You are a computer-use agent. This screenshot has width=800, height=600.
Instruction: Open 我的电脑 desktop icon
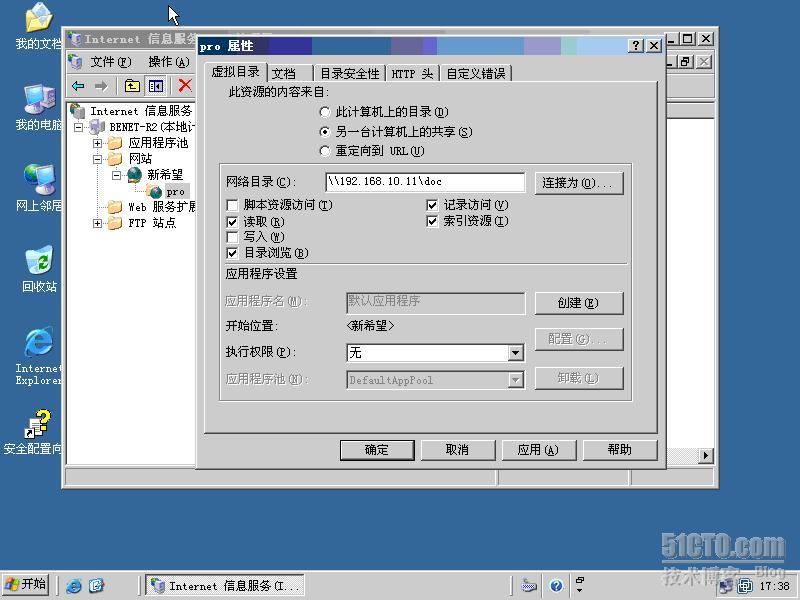coord(38,107)
